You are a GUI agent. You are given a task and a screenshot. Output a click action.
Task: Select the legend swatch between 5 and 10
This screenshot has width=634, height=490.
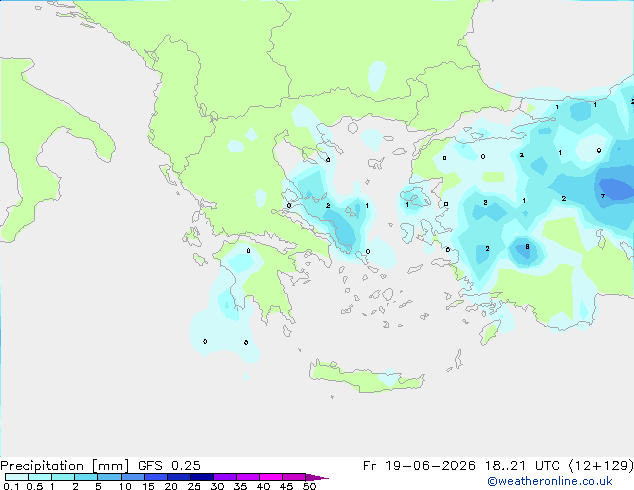[109, 477]
